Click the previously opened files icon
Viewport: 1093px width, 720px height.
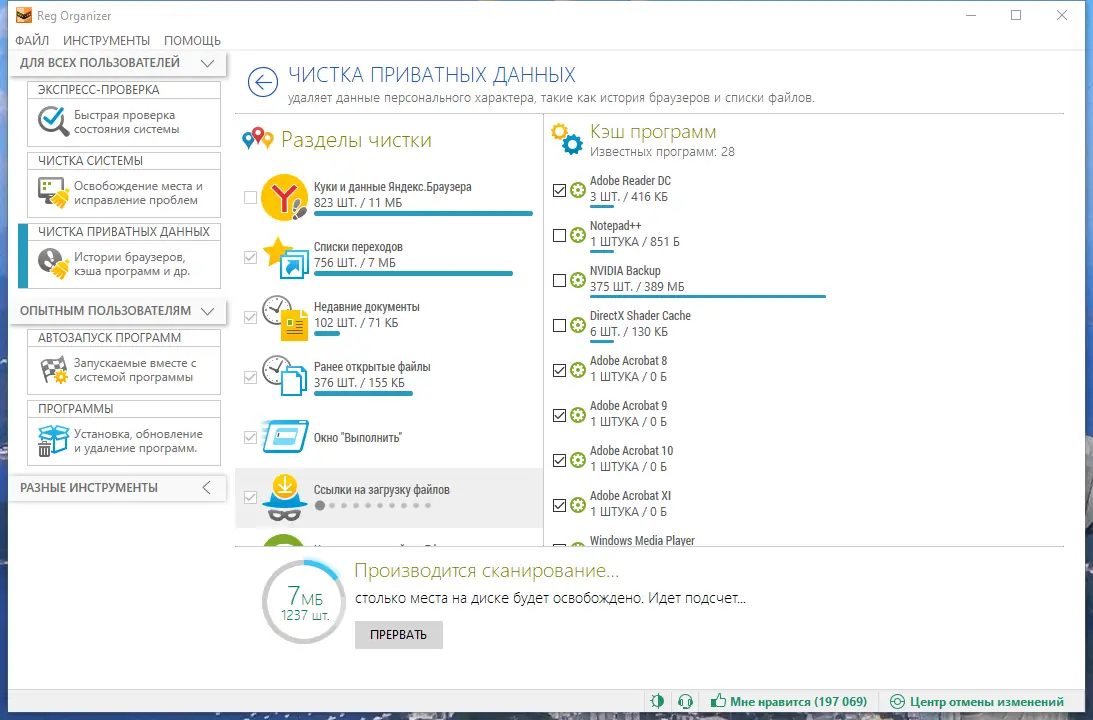click(284, 376)
